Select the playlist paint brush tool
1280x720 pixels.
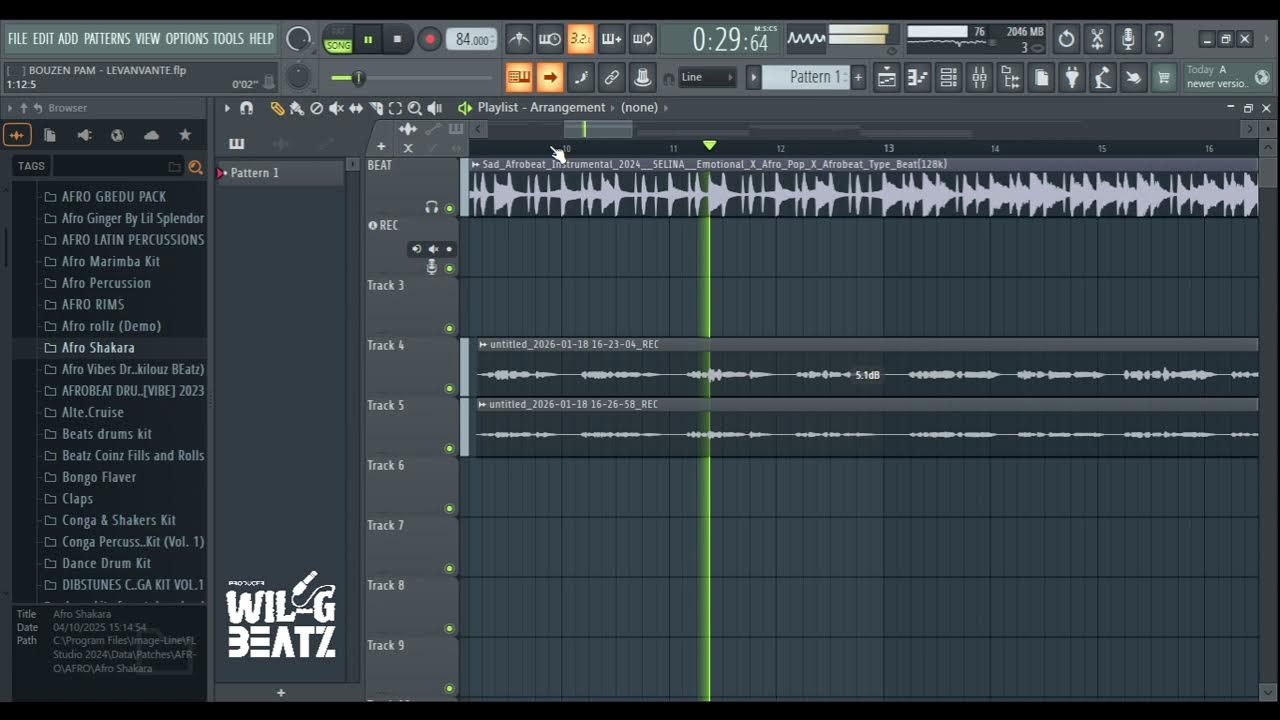pos(297,108)
